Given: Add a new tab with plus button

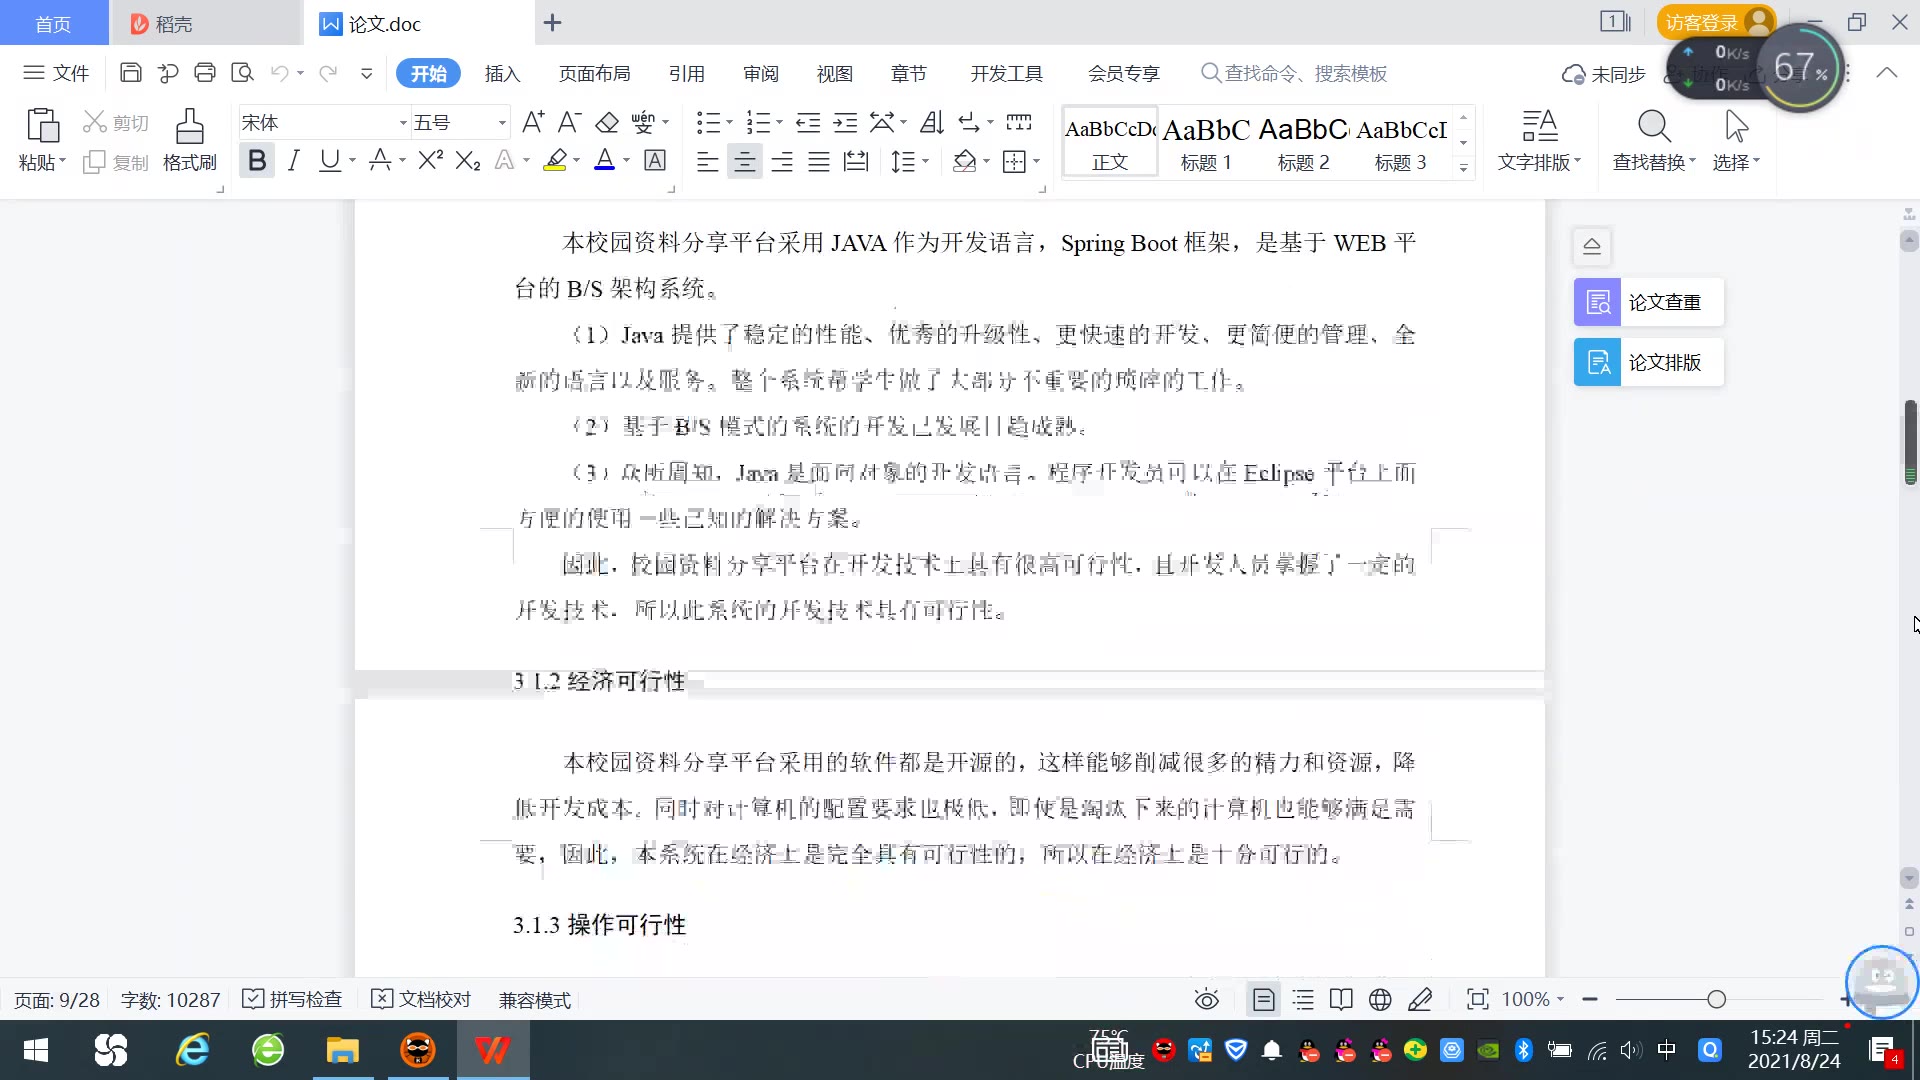Looking at the screenshot, I should (552, 22).
